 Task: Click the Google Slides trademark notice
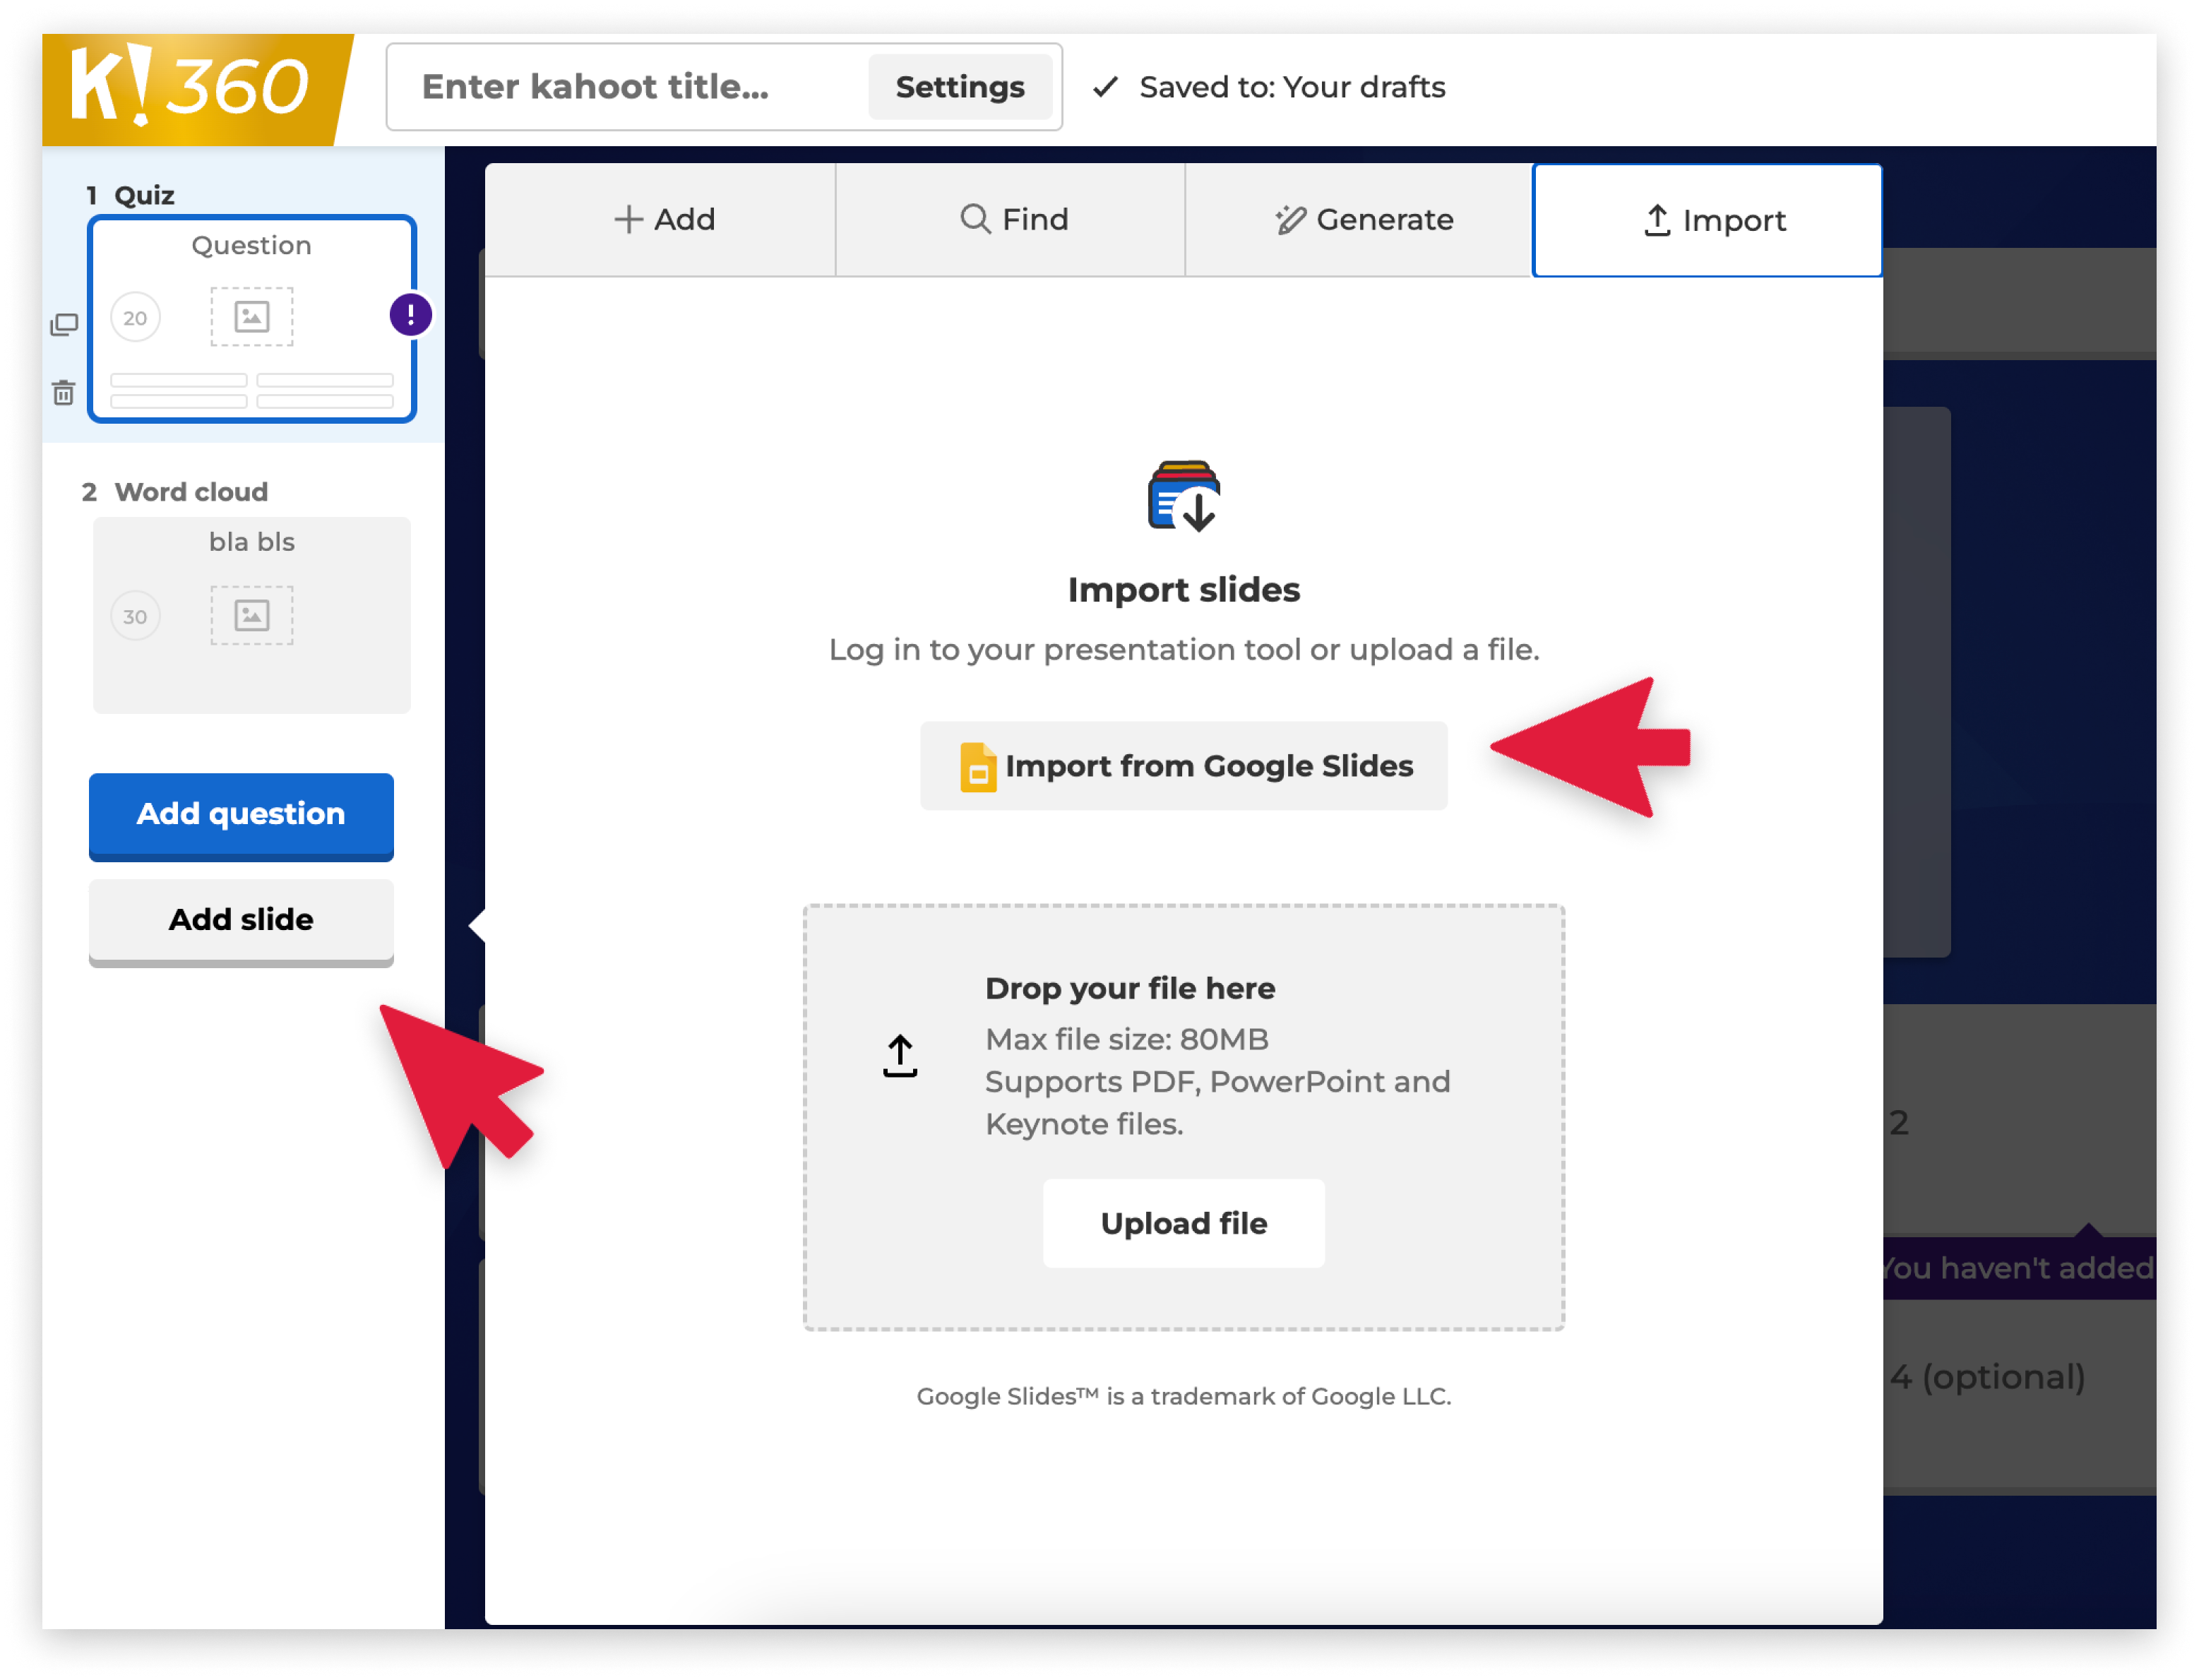pyautogui.click(x=1183, y=1396)
